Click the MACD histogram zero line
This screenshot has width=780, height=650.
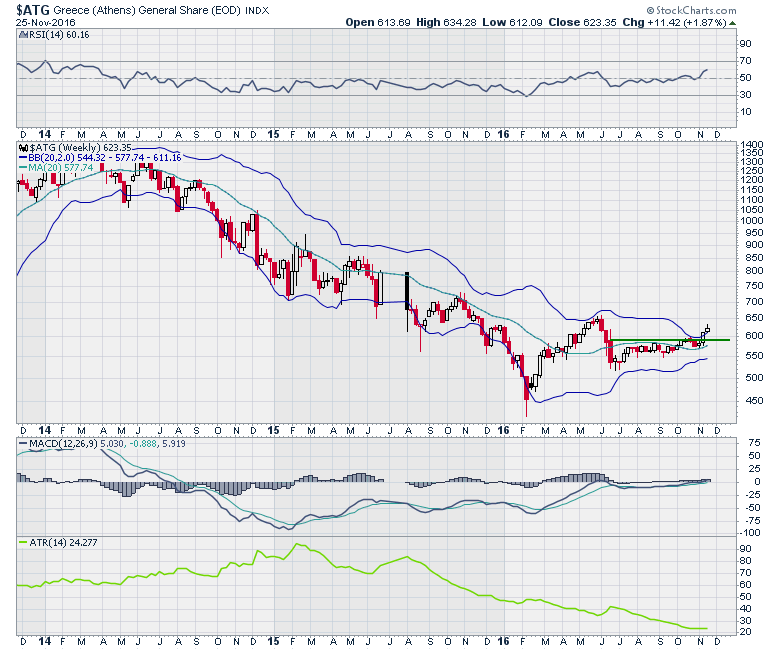pyautogui.click(x=380, y=481)
